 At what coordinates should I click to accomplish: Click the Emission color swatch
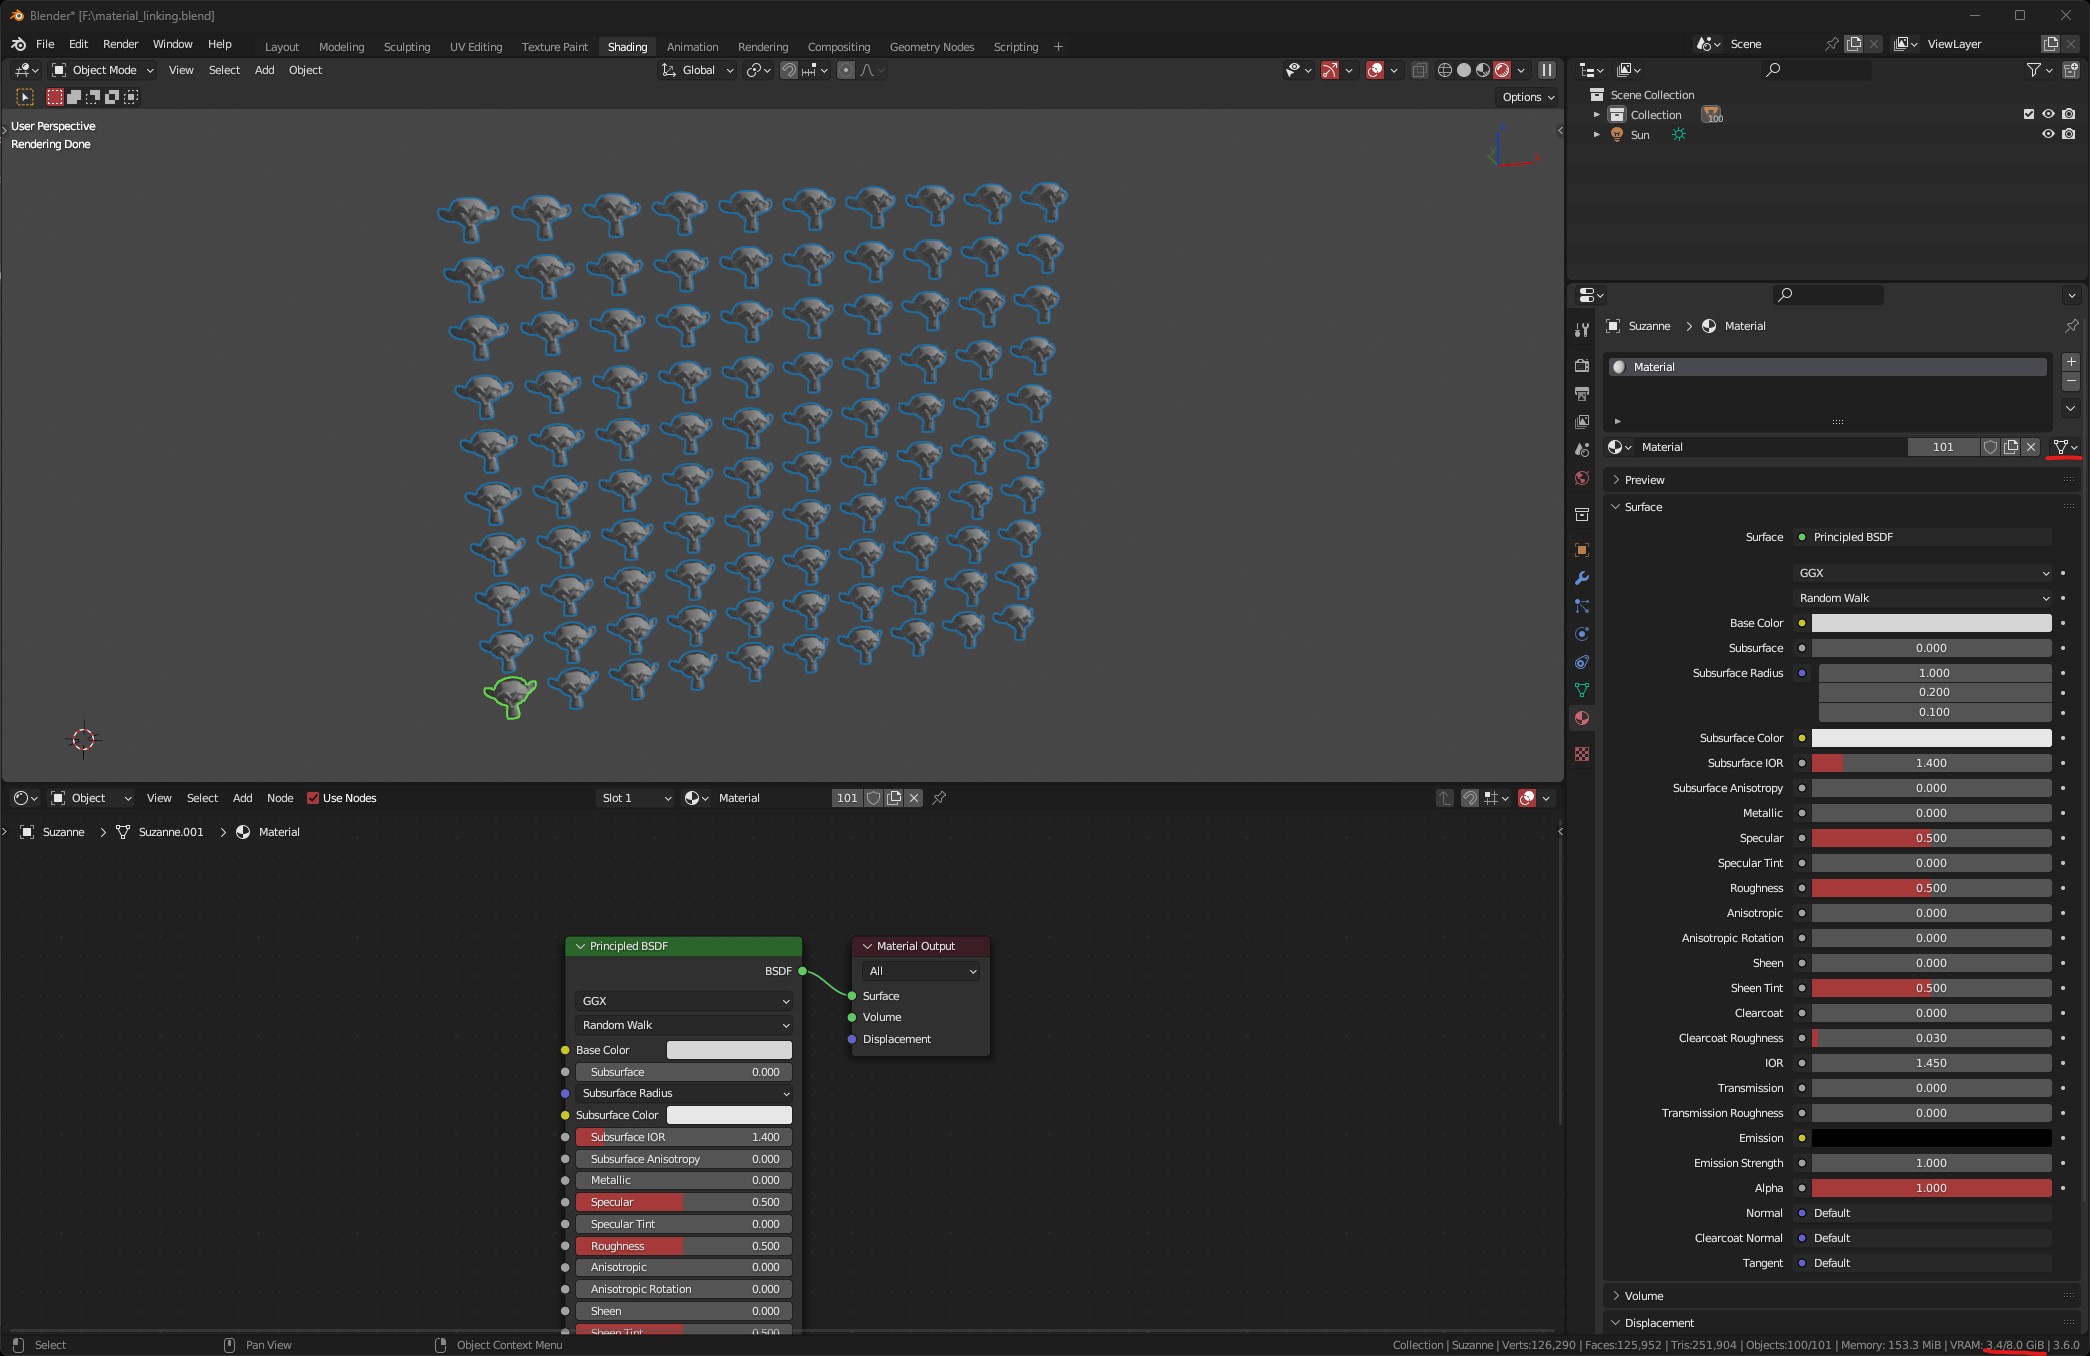click(1931, 1138)
